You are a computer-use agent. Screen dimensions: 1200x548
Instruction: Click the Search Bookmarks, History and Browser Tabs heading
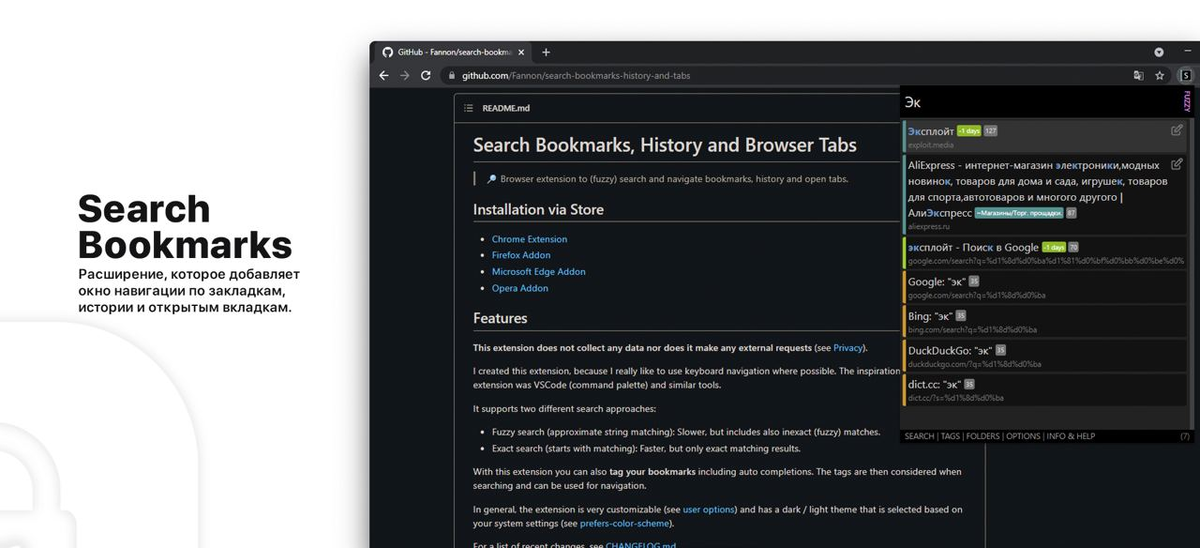pos(665,145)
